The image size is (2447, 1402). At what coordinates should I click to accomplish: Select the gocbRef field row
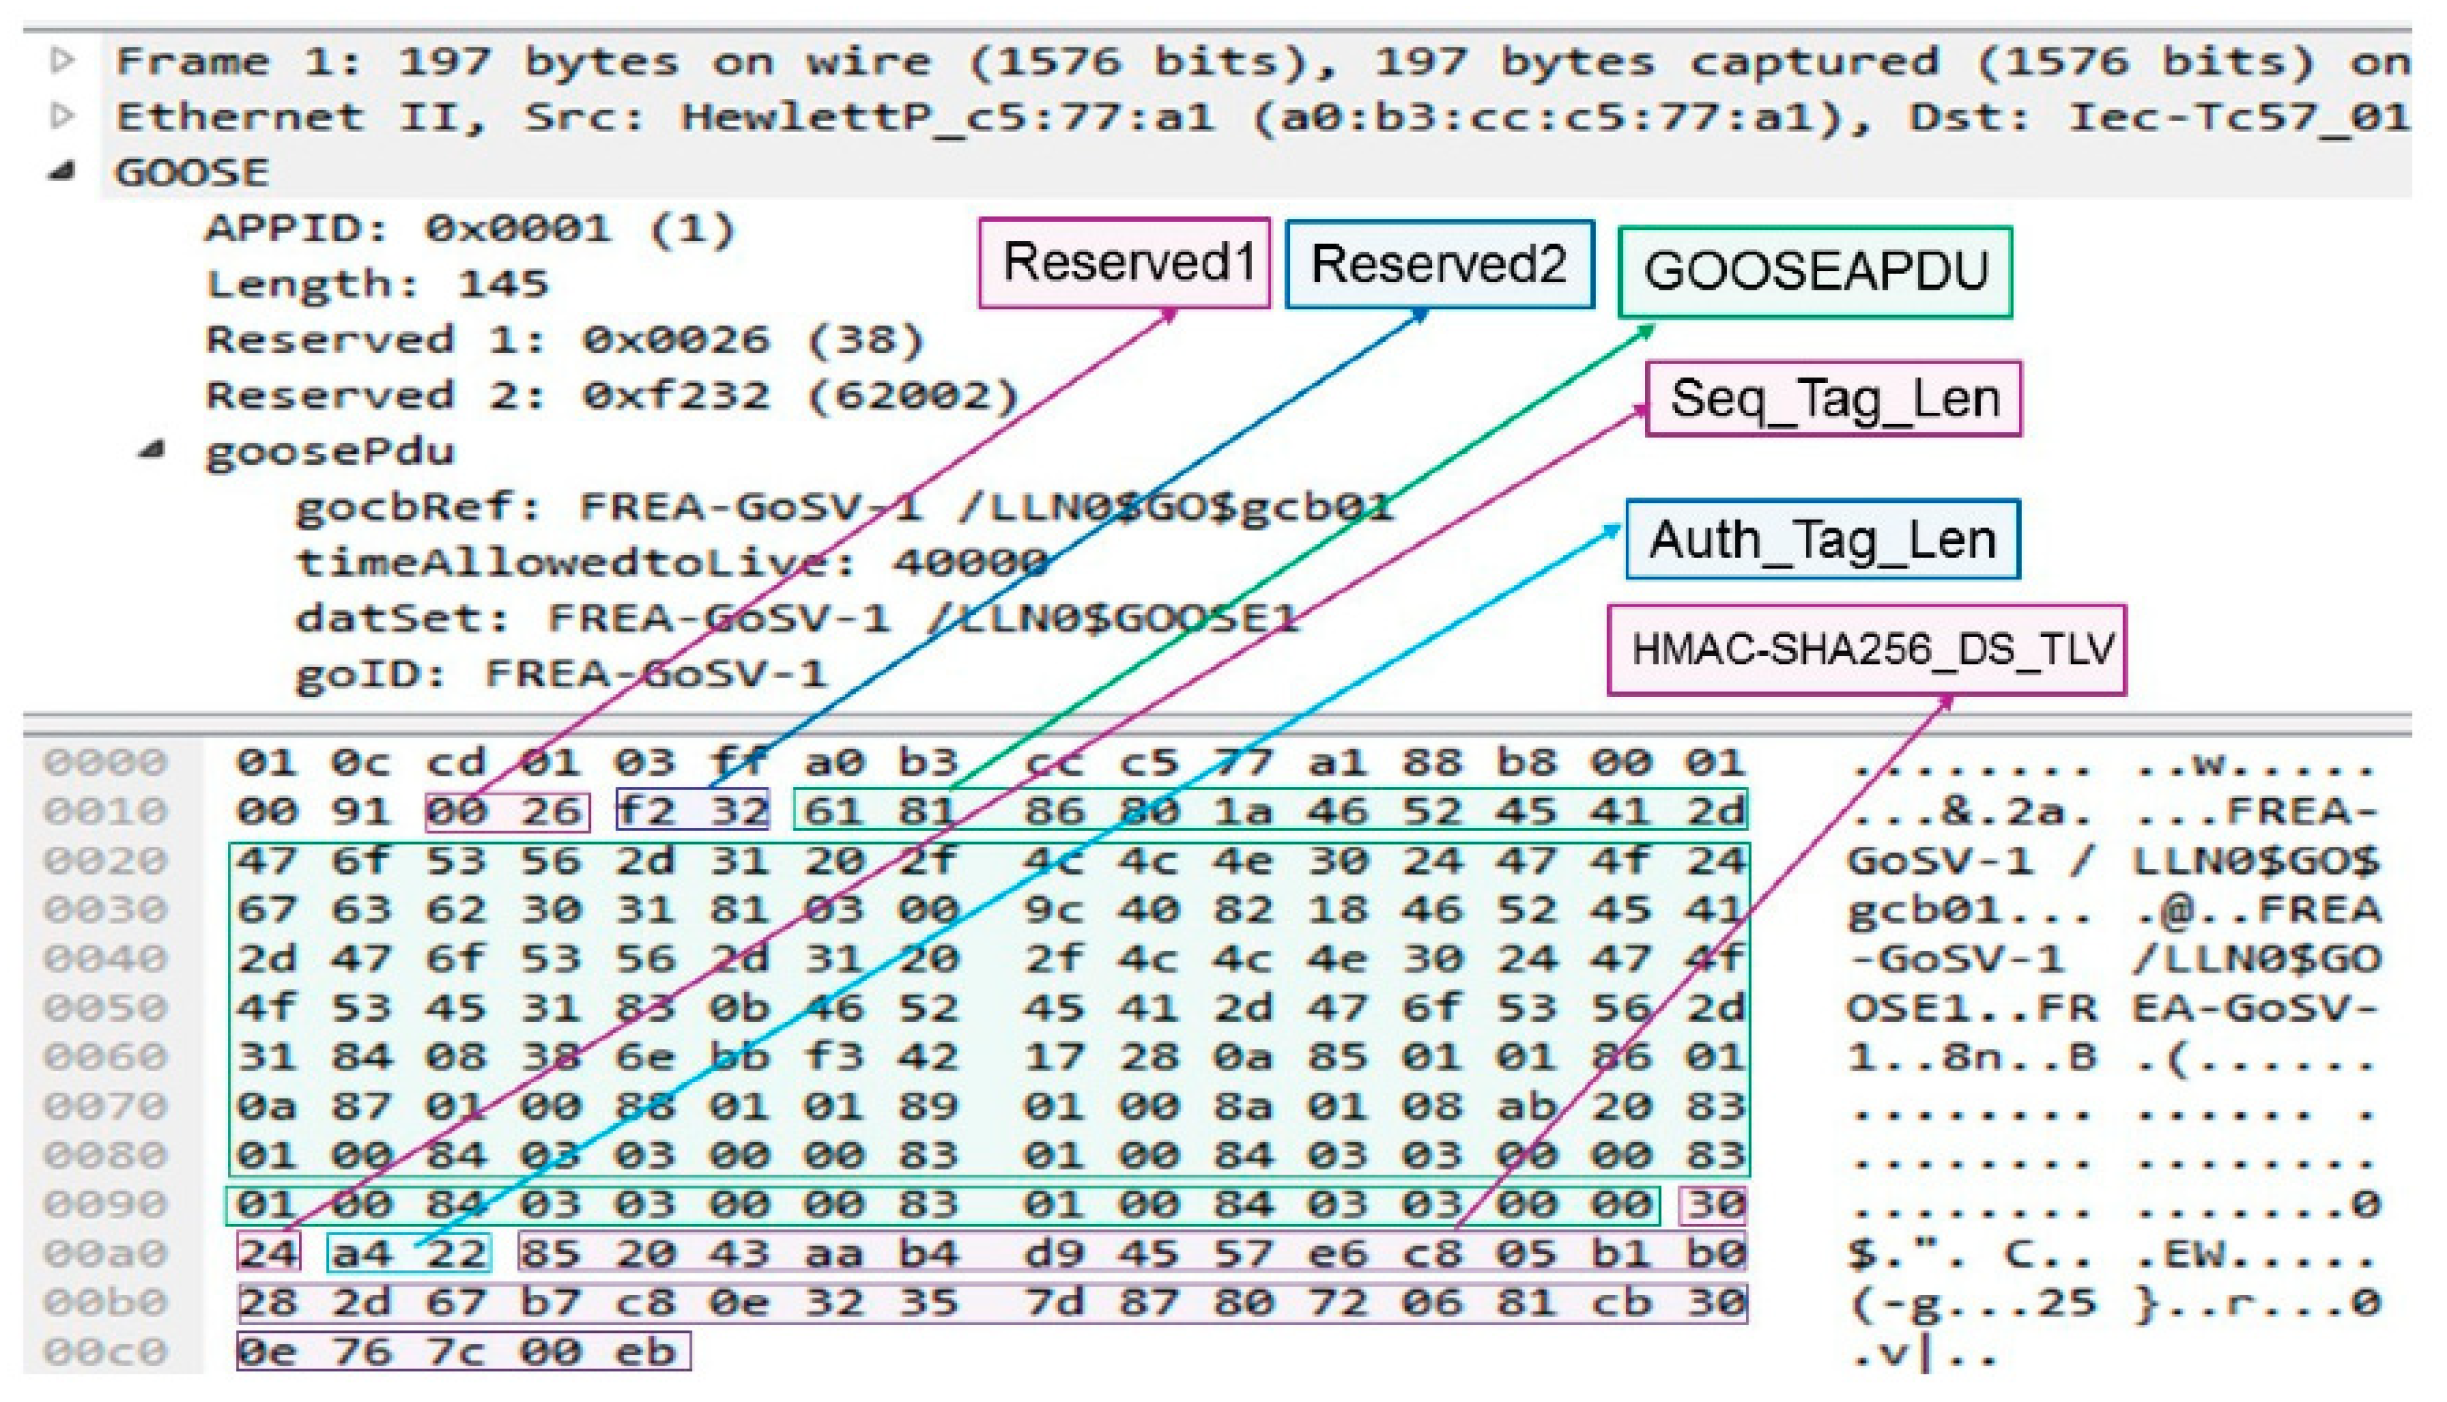840,507
